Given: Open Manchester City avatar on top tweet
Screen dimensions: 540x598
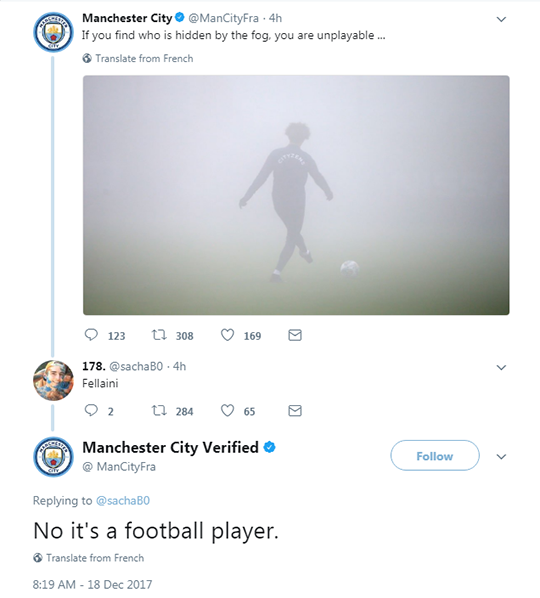Looking at the screenshot, I should click(53, 32).
